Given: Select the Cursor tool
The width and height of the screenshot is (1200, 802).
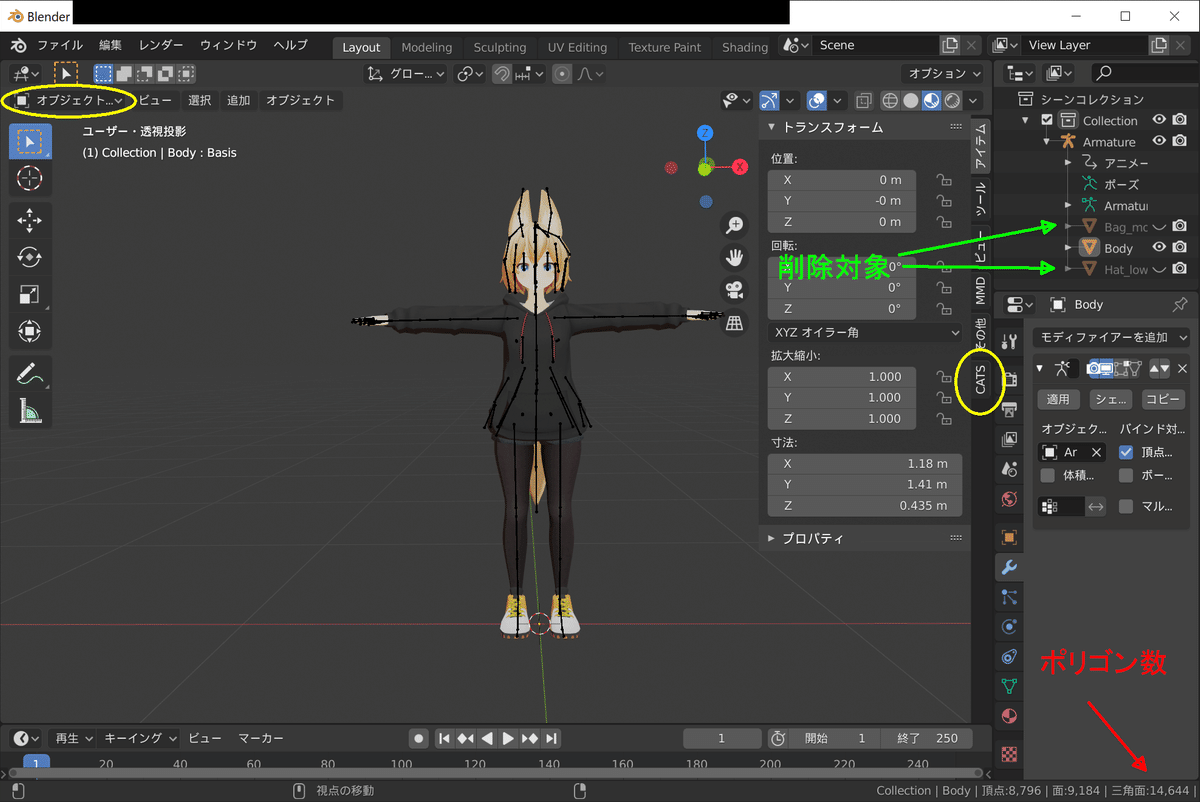Looking at the screenshot, I should pyautogui.click(x=30, y=178).
